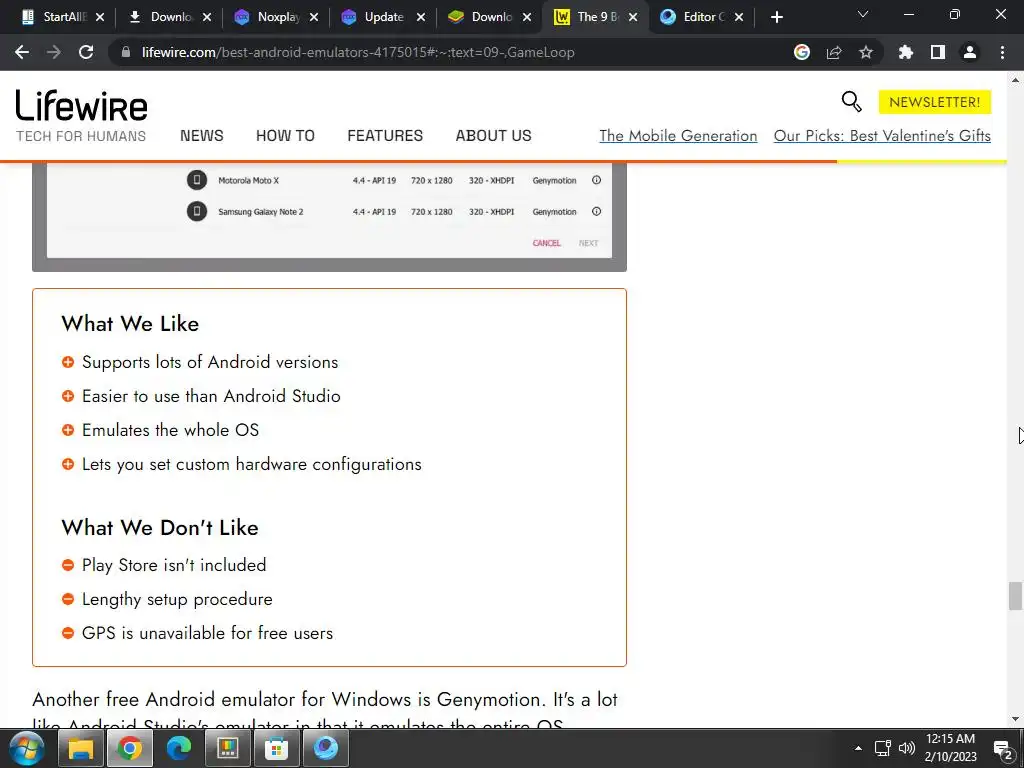Click the share page icon
The image size is (1024, 768).
(x=834, y=52)
